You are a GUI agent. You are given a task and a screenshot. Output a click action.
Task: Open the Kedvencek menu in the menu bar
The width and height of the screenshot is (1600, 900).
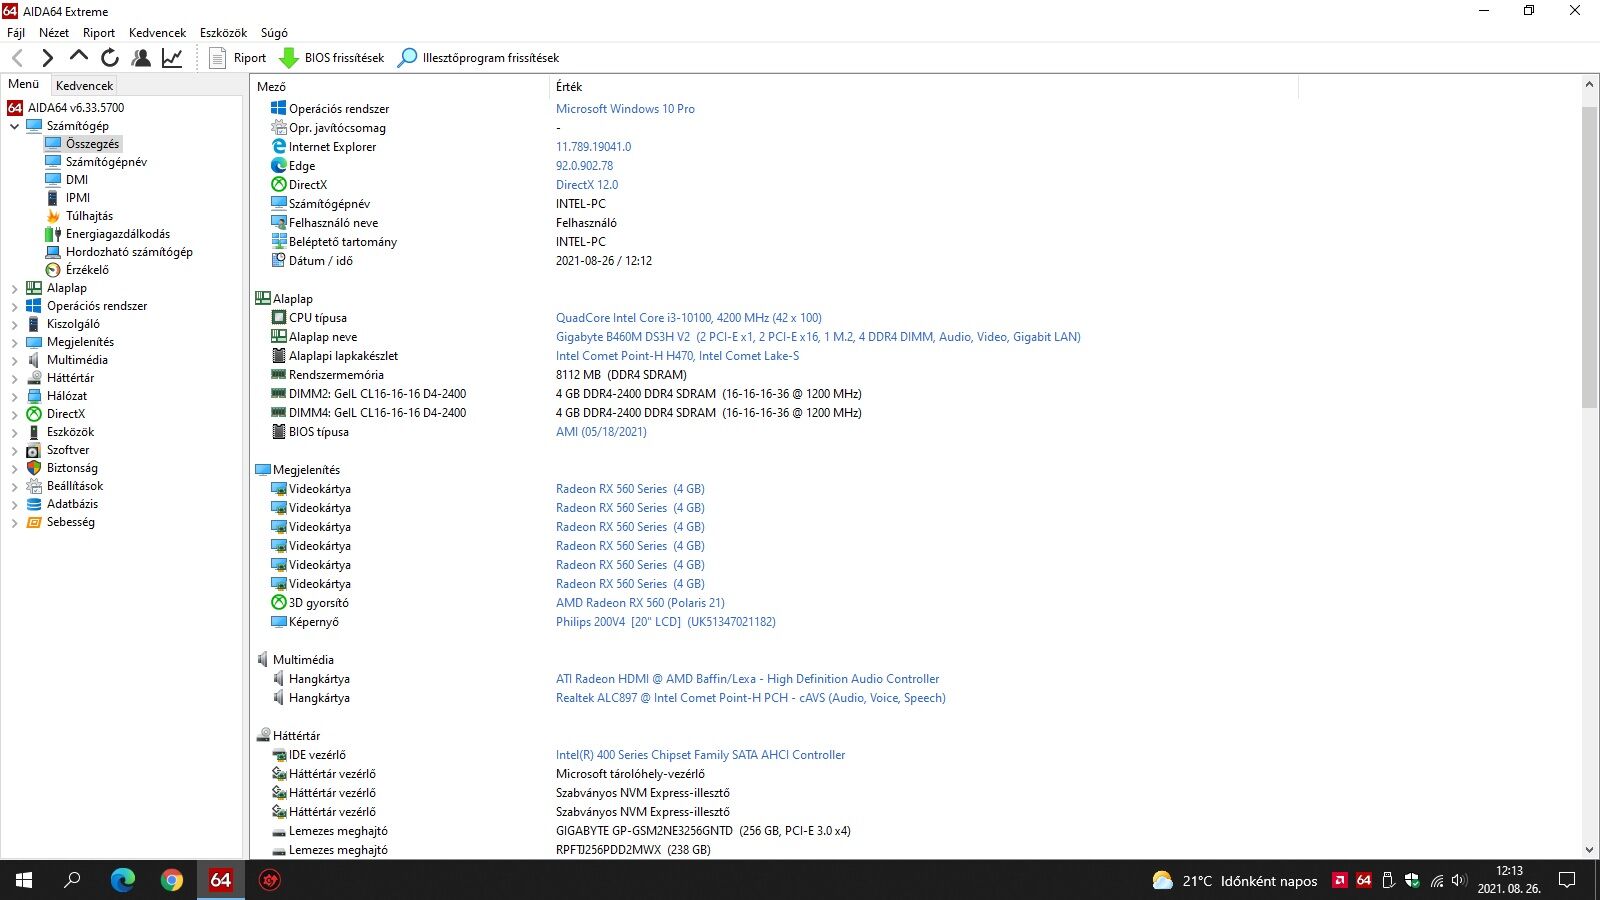[157, 33]
